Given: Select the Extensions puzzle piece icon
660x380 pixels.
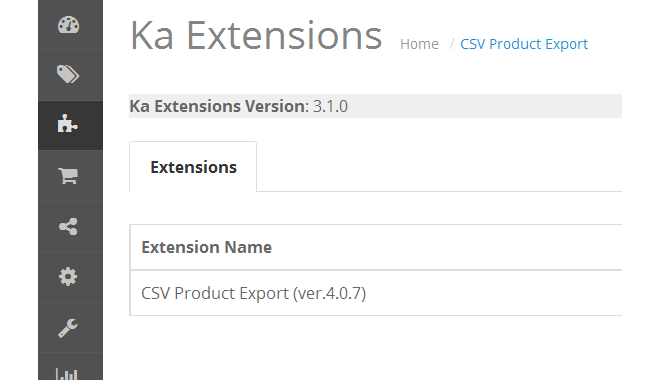Looking at the screenshot, I should click(x=67, y=124).
